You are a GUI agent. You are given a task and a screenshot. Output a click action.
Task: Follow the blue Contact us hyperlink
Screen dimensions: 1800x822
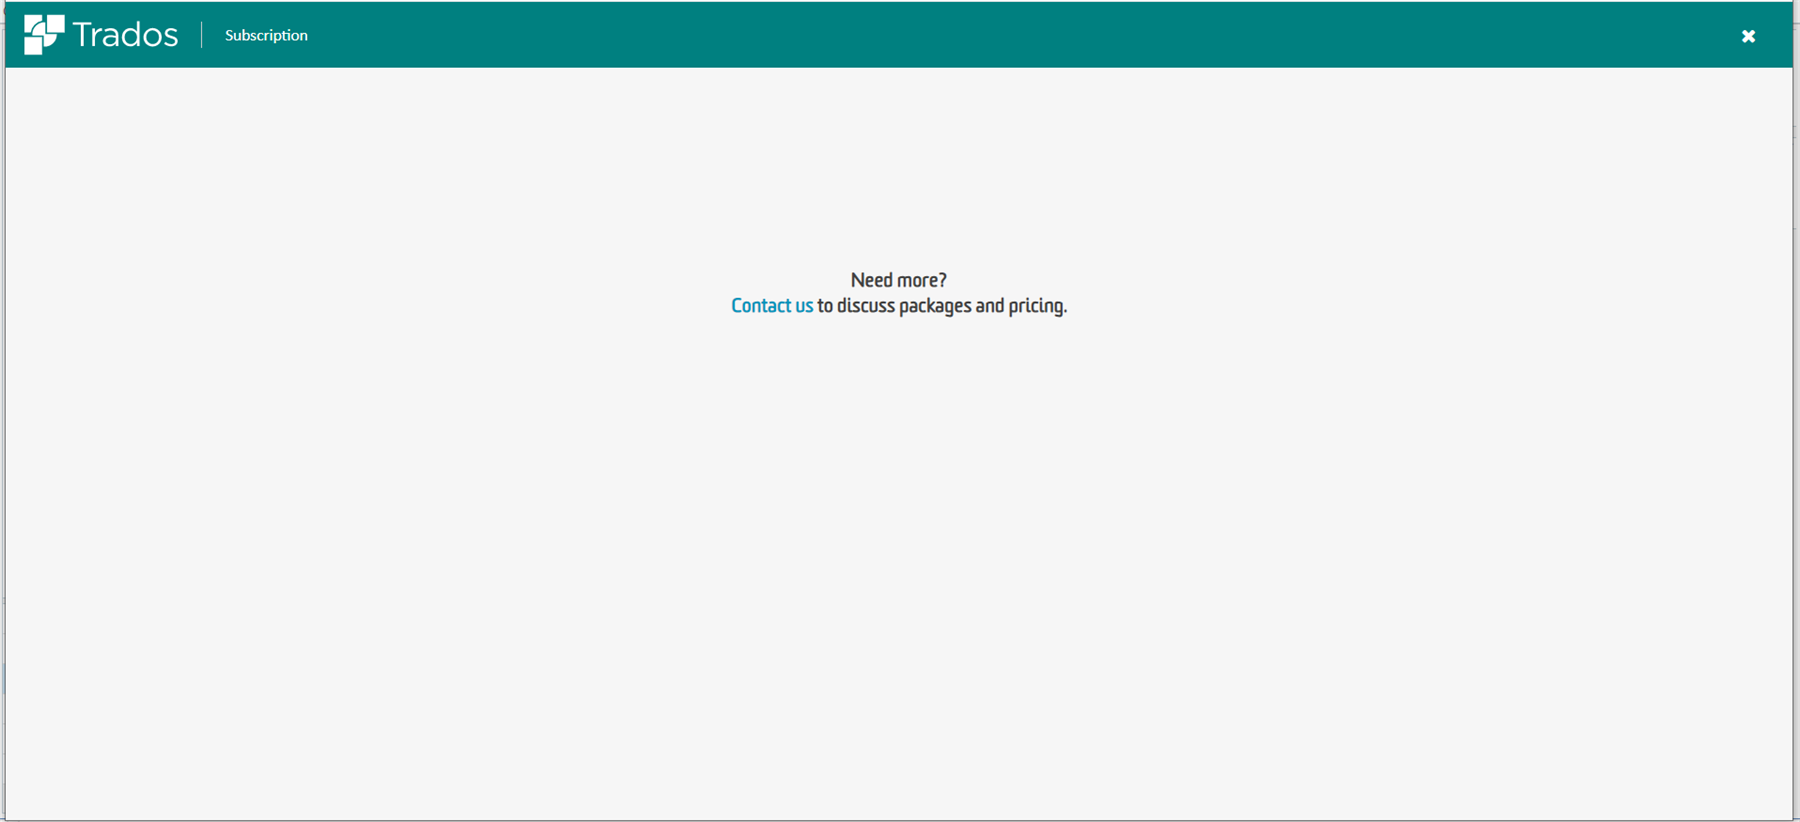coord(771,306)
